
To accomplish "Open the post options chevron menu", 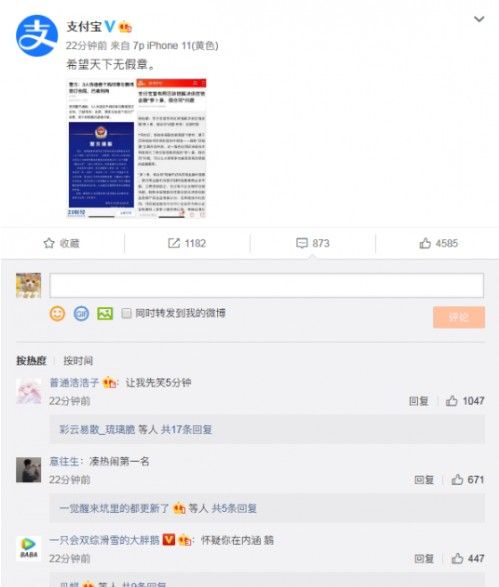I will pyautogui.click(x=479, y=19).
